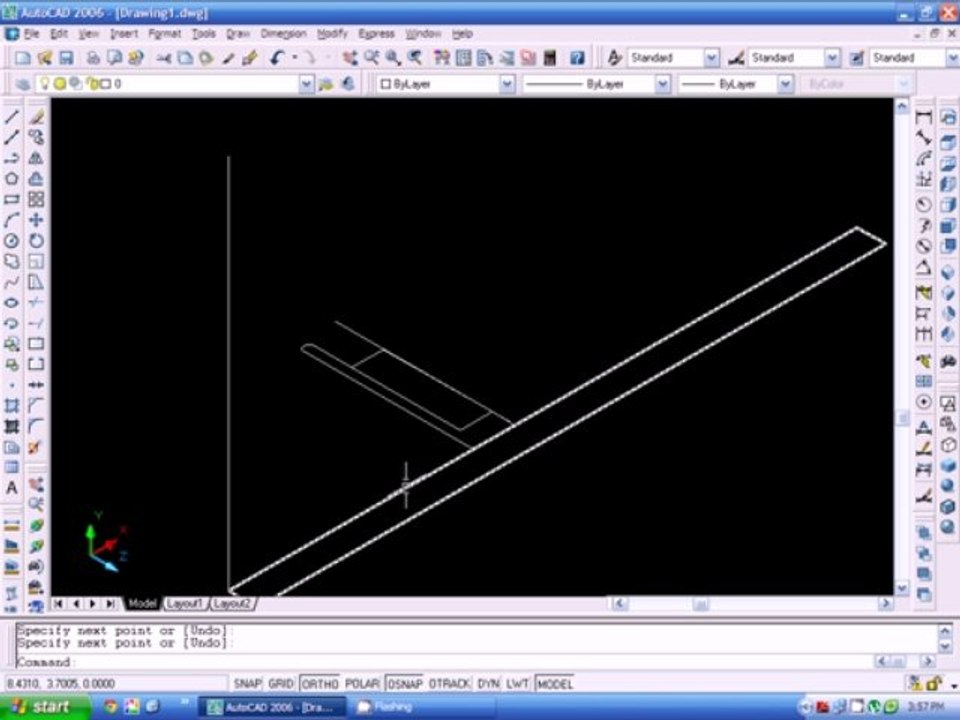Viewport: 960px width, 720px height.
Task: Click the Offset modify tool
Action: [x=36, y=179]
